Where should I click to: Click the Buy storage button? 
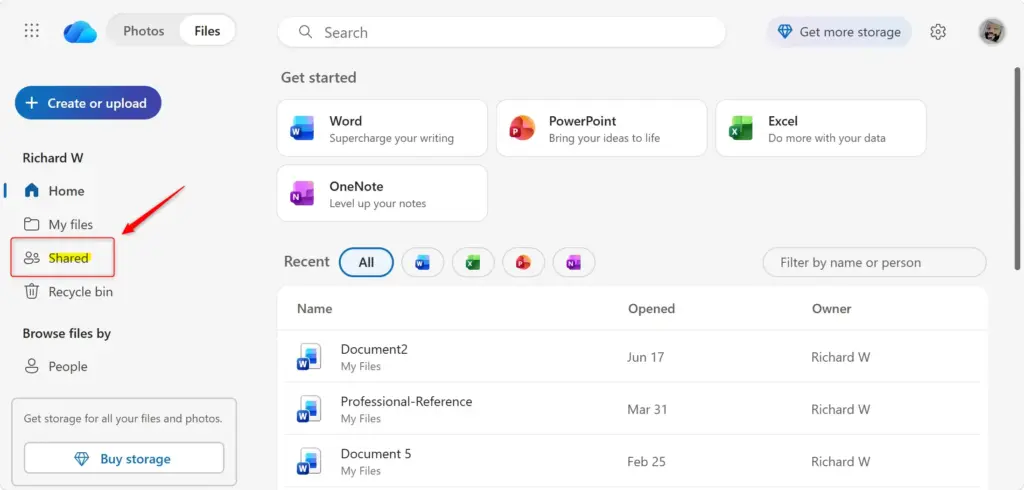click(124, 459)
